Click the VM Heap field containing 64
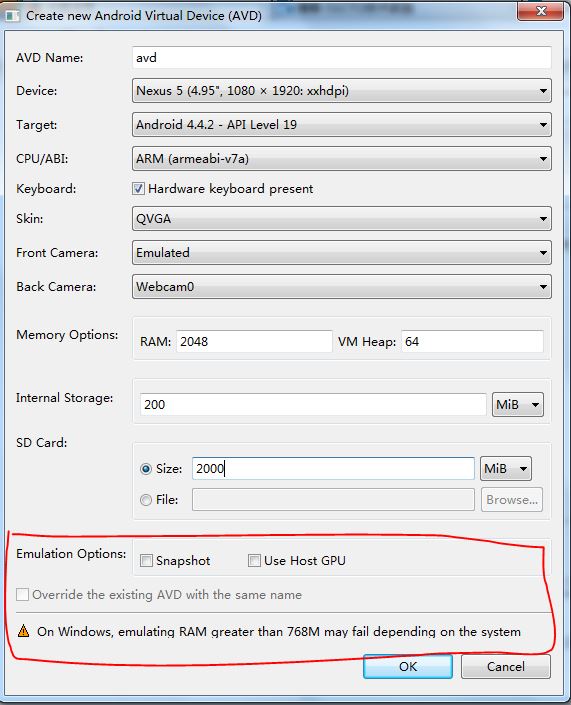The height and width of the screenshot is (705, 571). pos(472,341)
